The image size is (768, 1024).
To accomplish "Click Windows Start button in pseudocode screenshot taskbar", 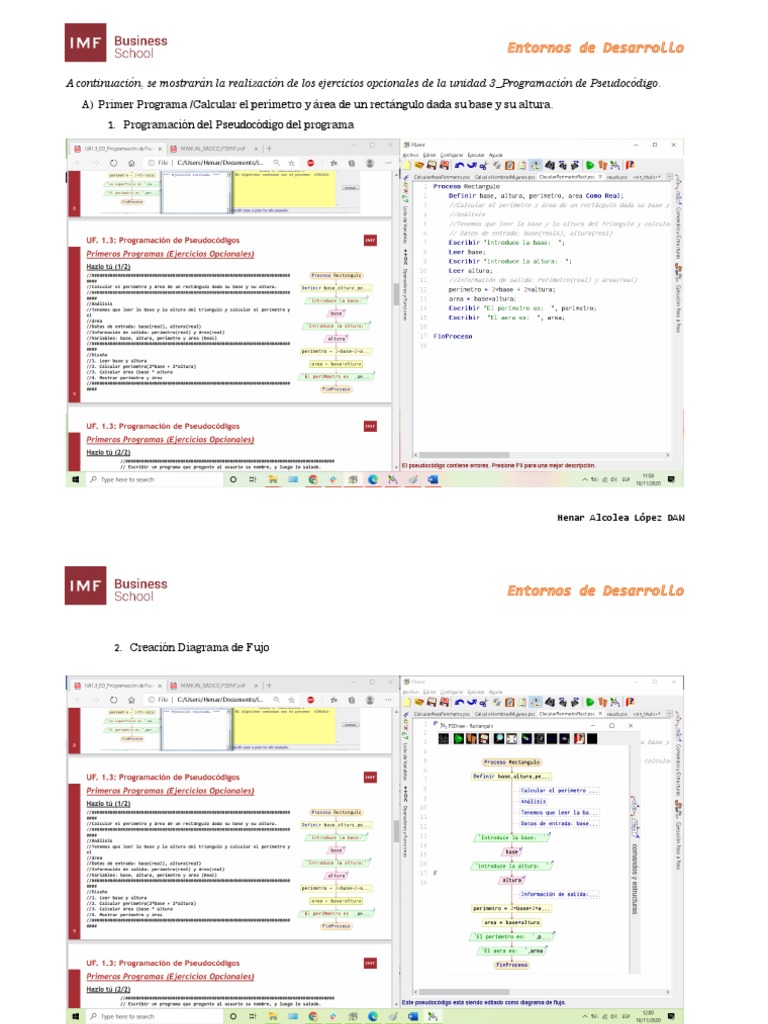I will [x=76, y=479].
